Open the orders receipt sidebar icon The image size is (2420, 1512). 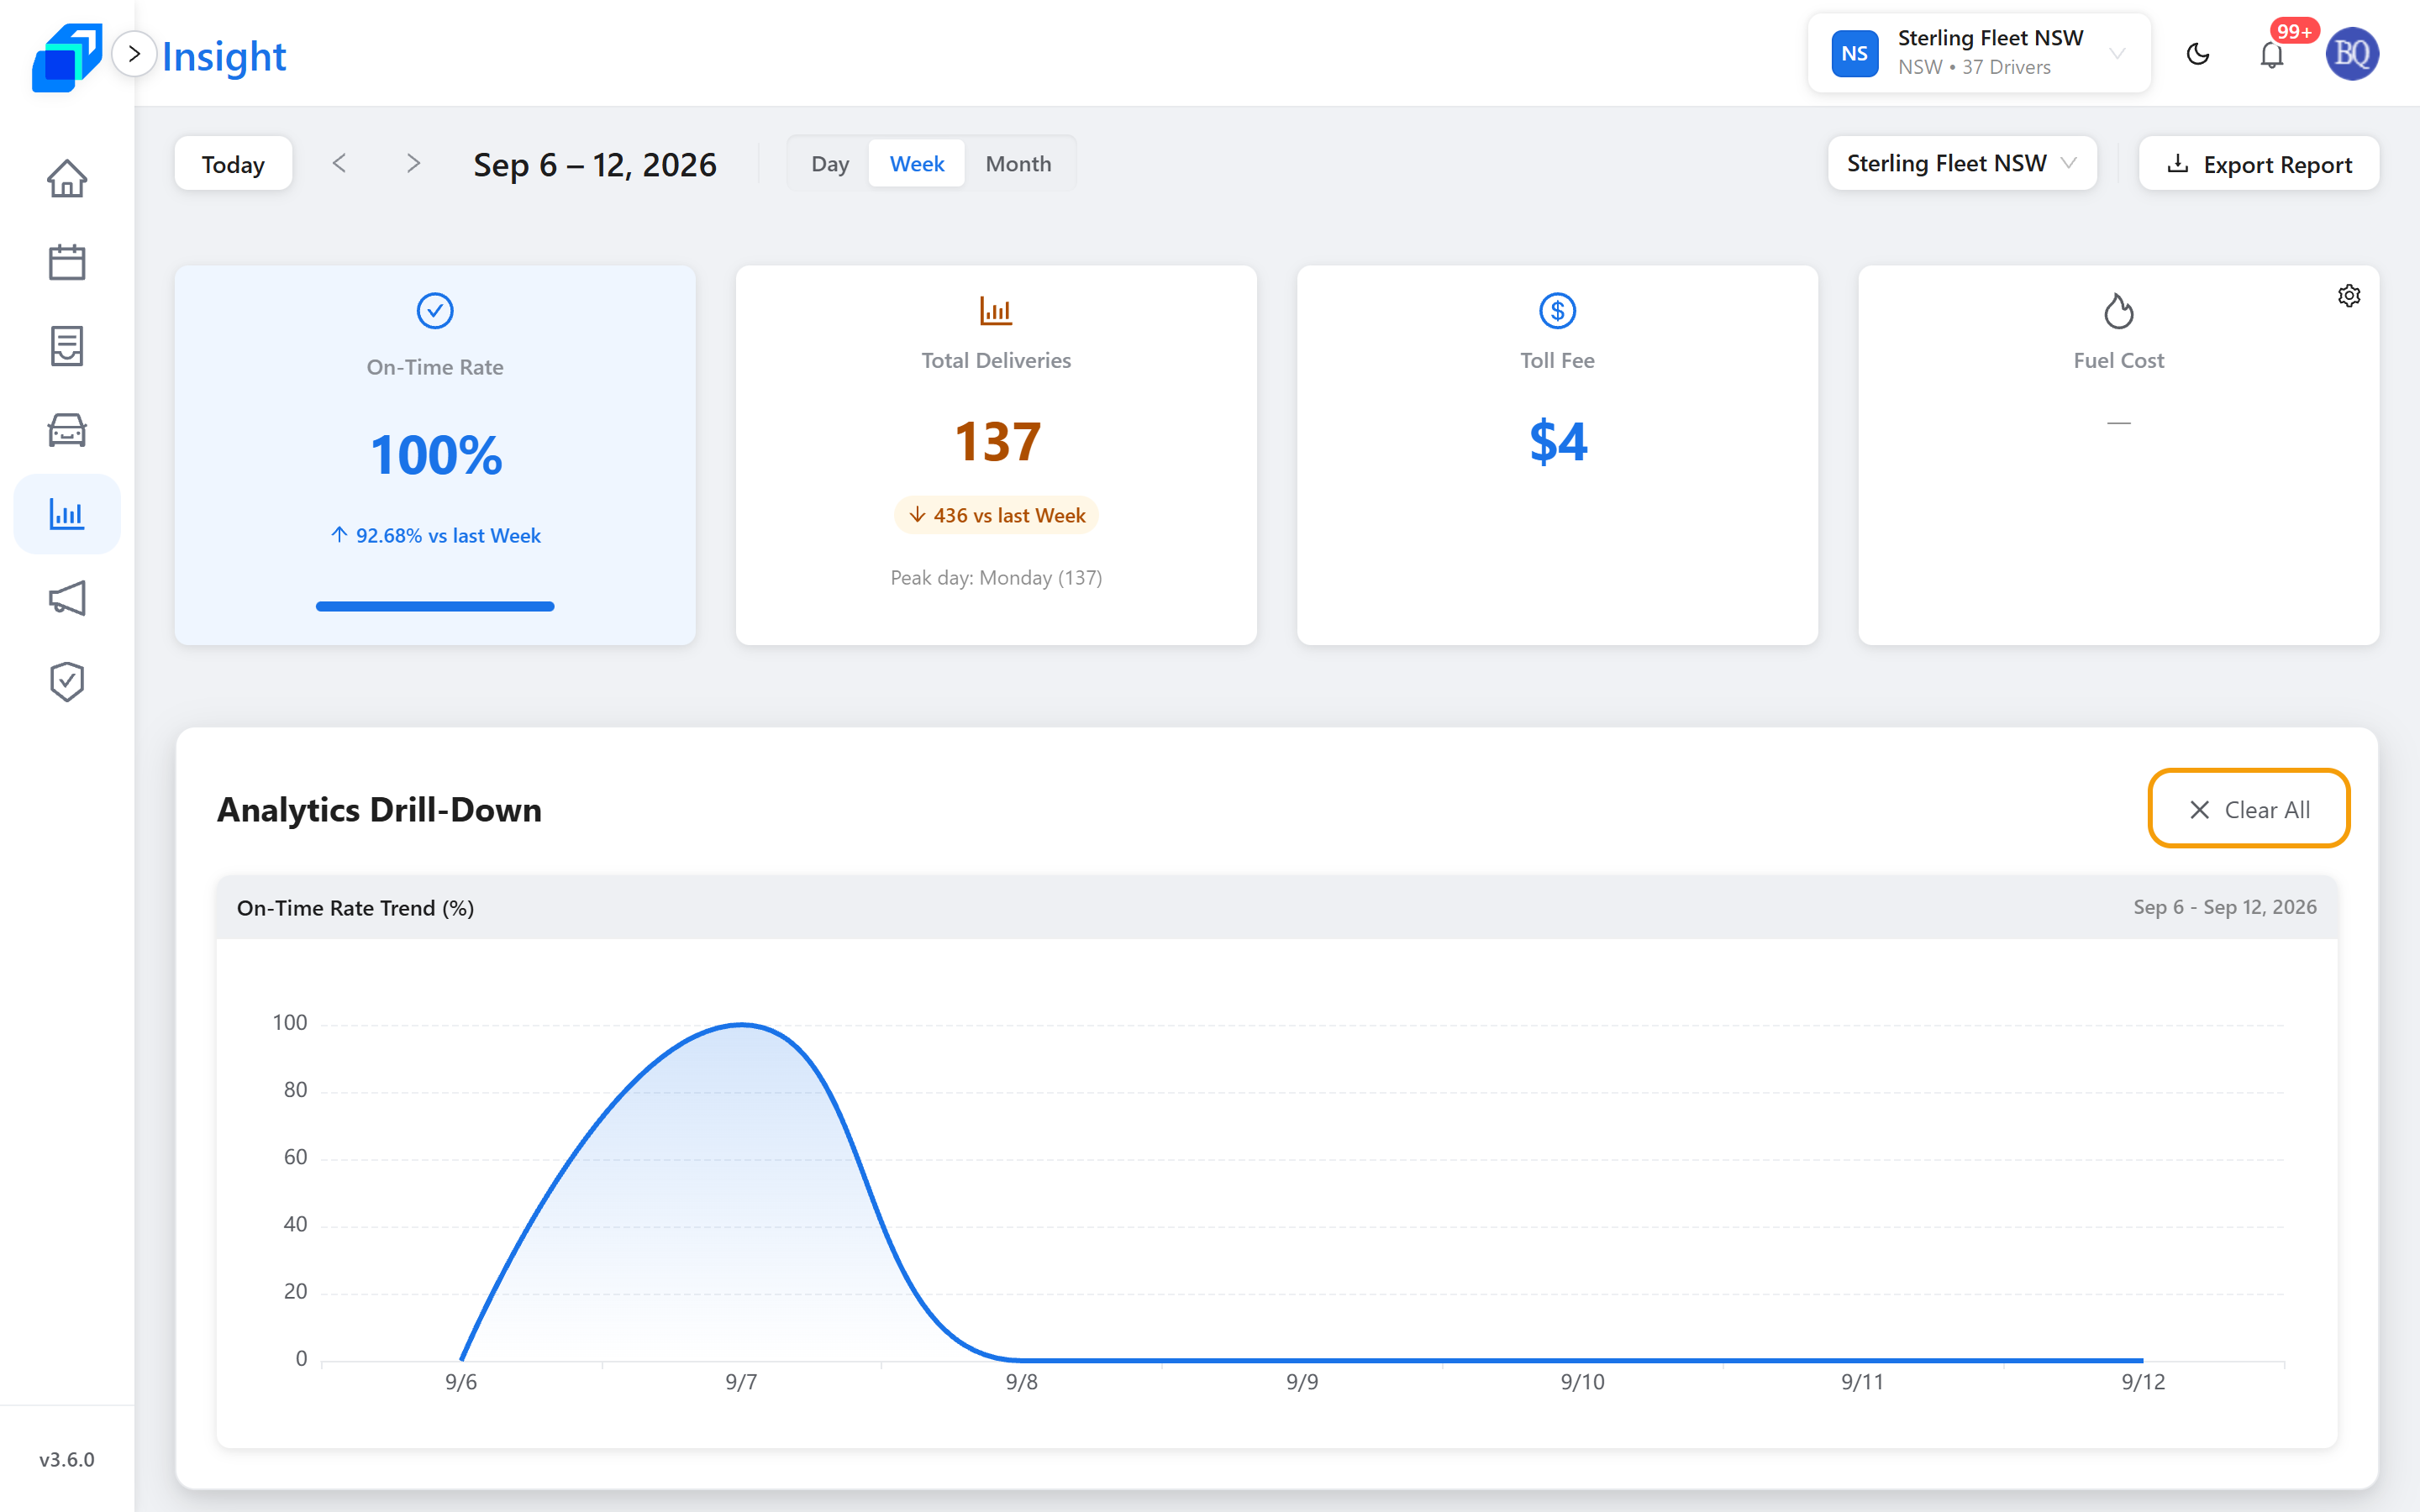[x=67, y=346]
